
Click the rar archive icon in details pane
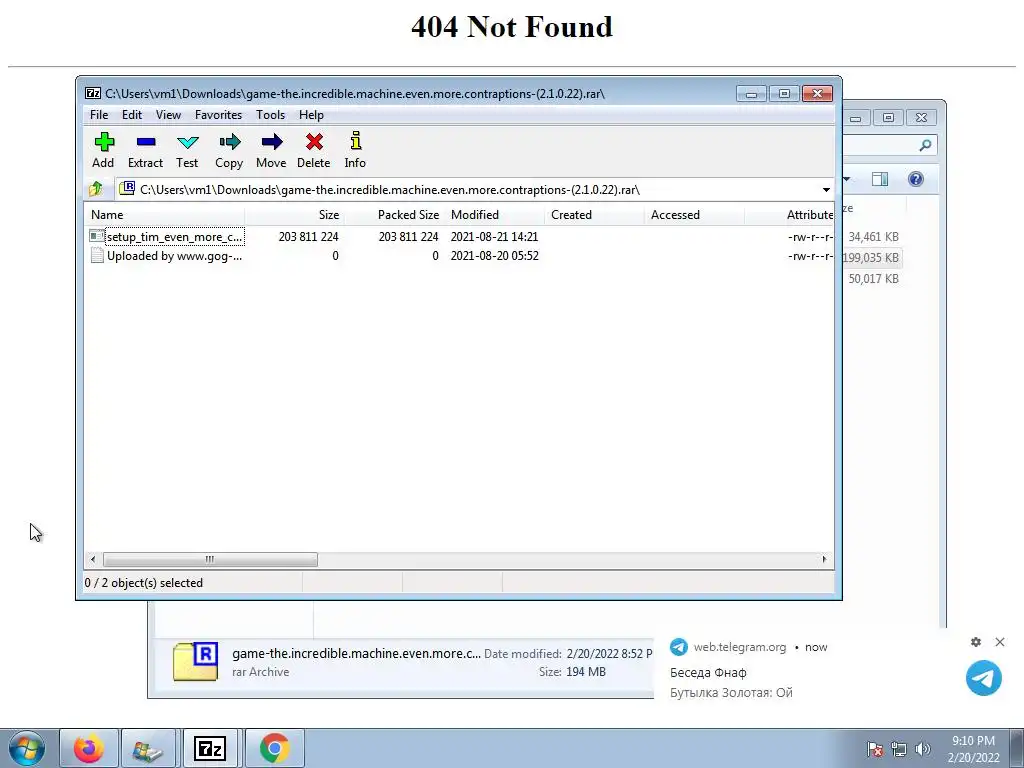click(195, 662)
